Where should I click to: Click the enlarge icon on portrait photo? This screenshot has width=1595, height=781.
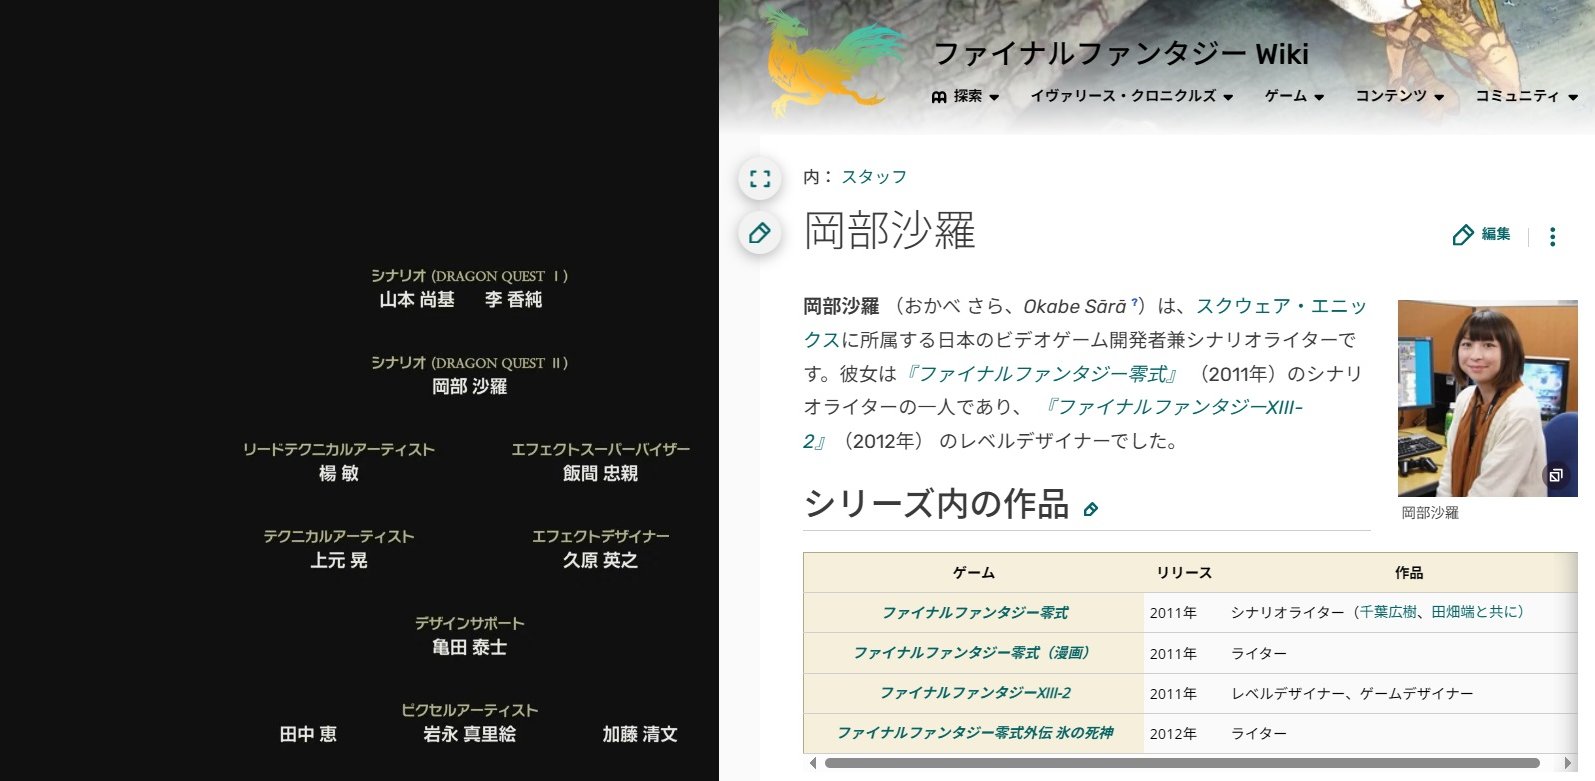[x=1556, y=476]
